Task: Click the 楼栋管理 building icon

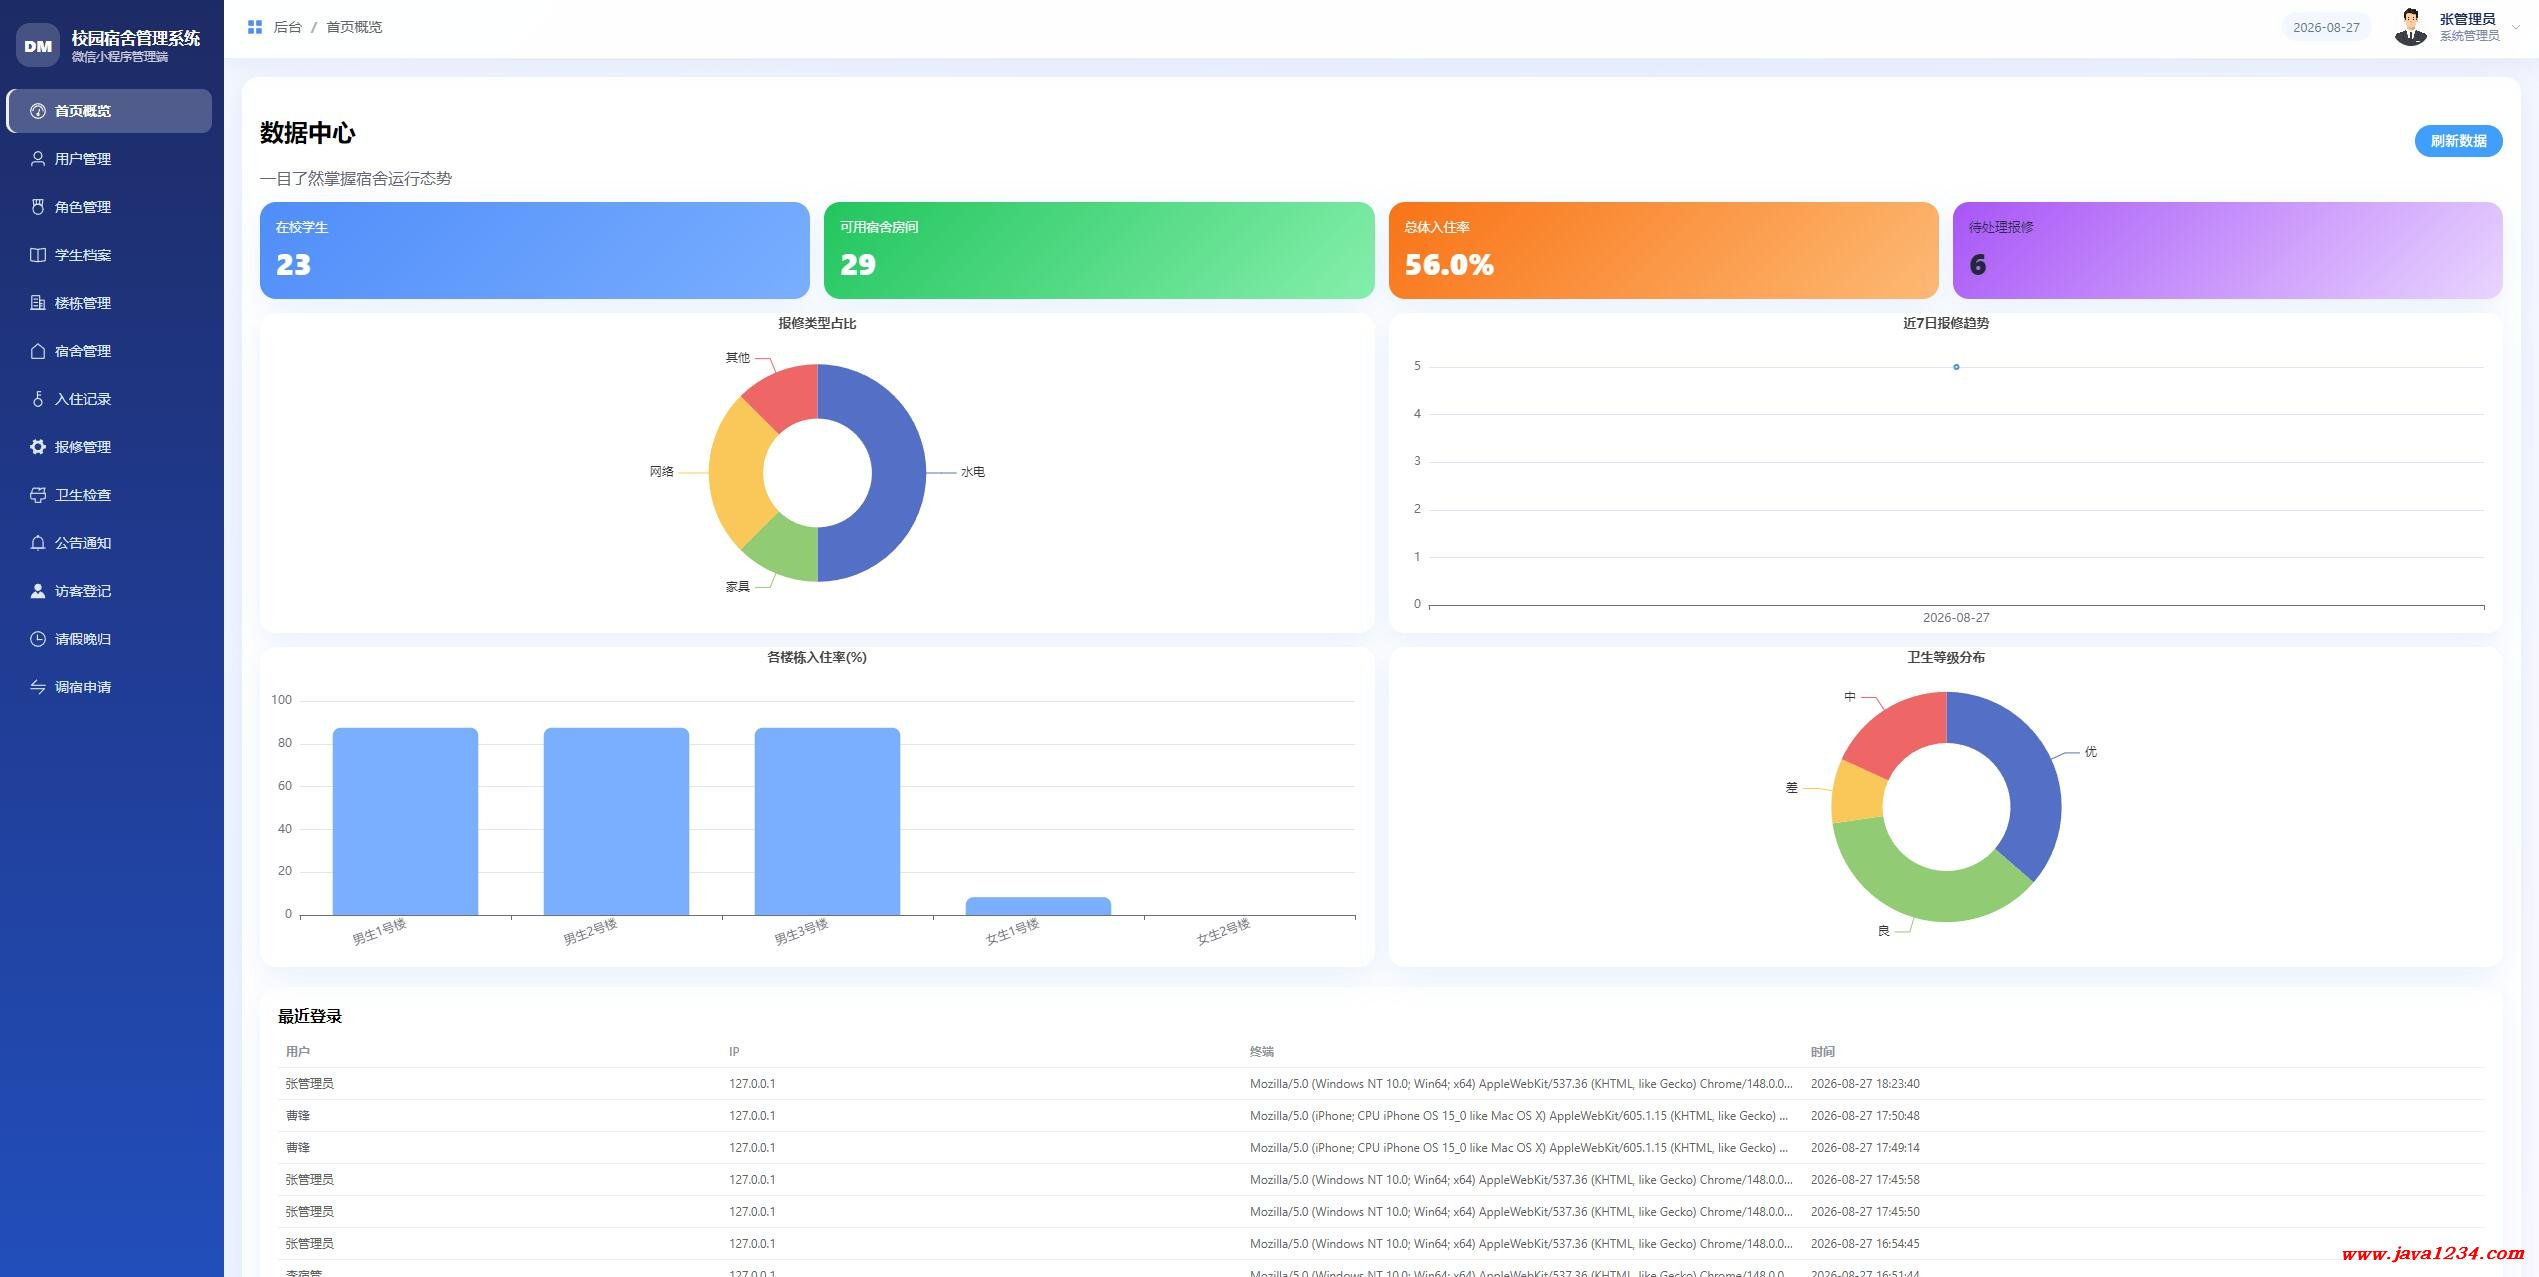Action: [38, 303]
